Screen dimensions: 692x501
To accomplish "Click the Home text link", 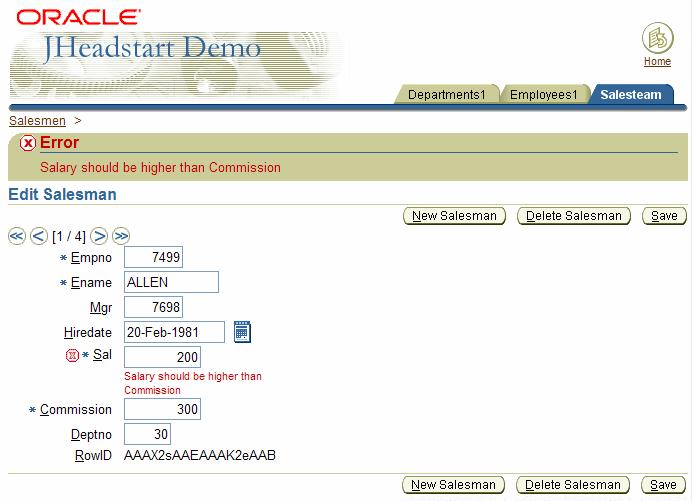I will pyautogui.click(x=657, y=62).
